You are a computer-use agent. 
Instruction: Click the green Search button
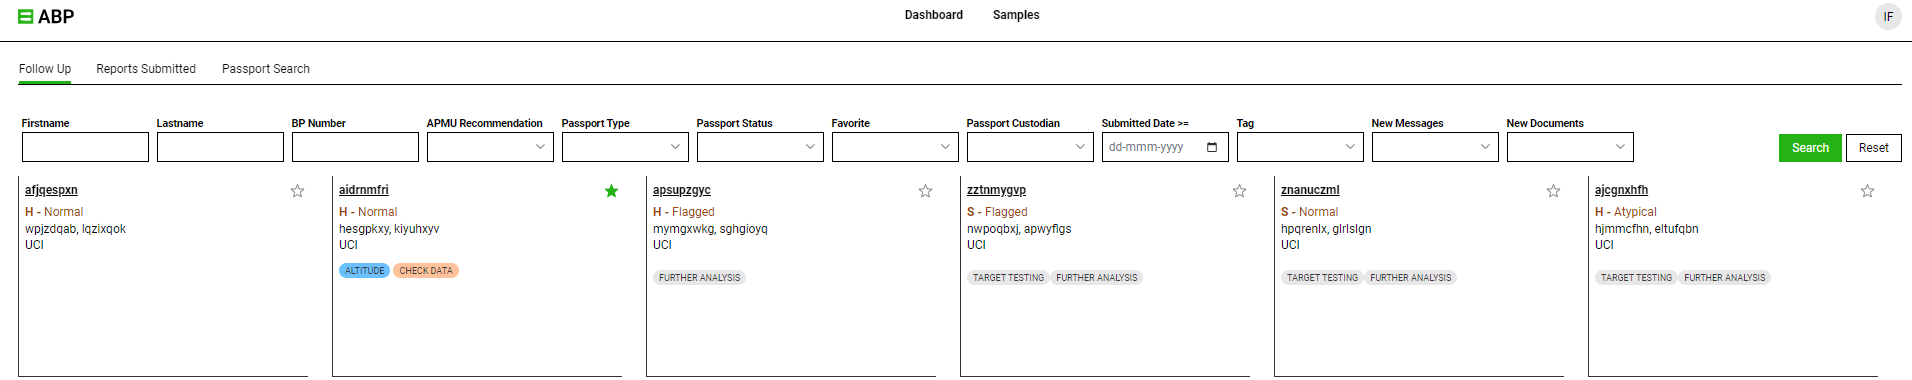pos(1810,148)
